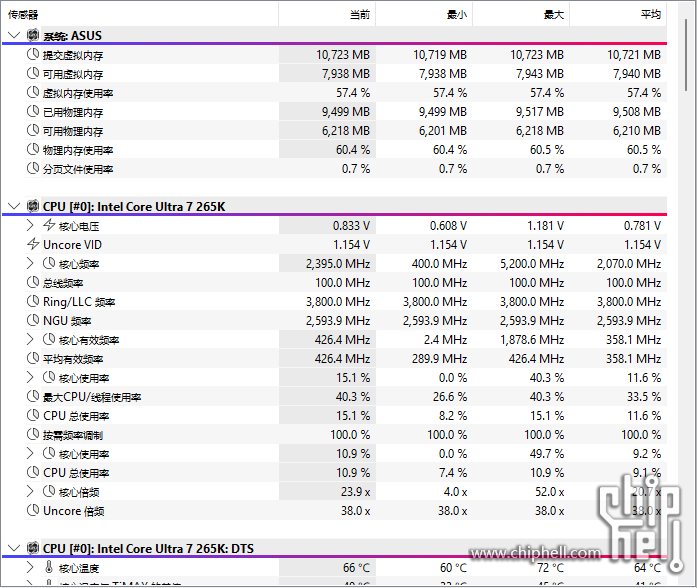The width and height of the screenshot is (697, 588).
Task: Click the clock icon beside 可用物理内存
Action: tap(33, 130)
